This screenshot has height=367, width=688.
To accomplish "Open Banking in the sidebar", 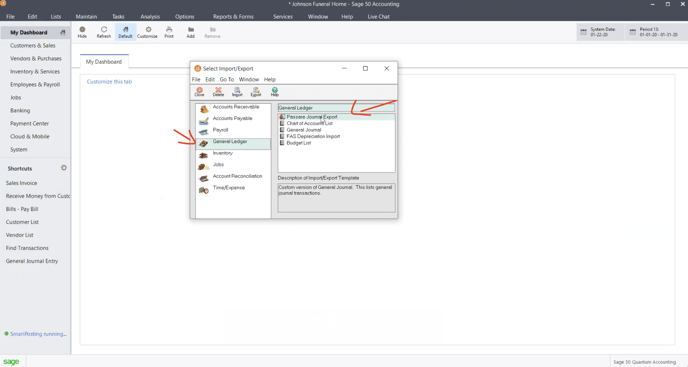I will 20,111.
